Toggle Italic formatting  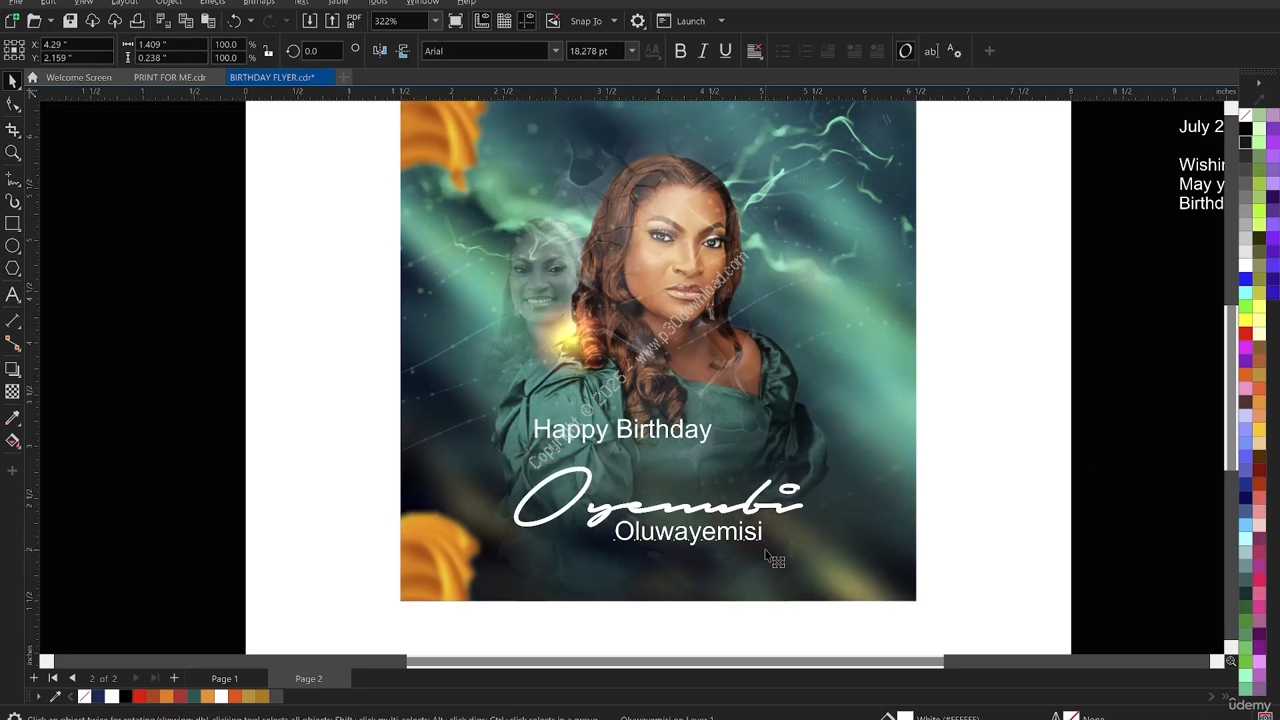(x=703, y=51)
